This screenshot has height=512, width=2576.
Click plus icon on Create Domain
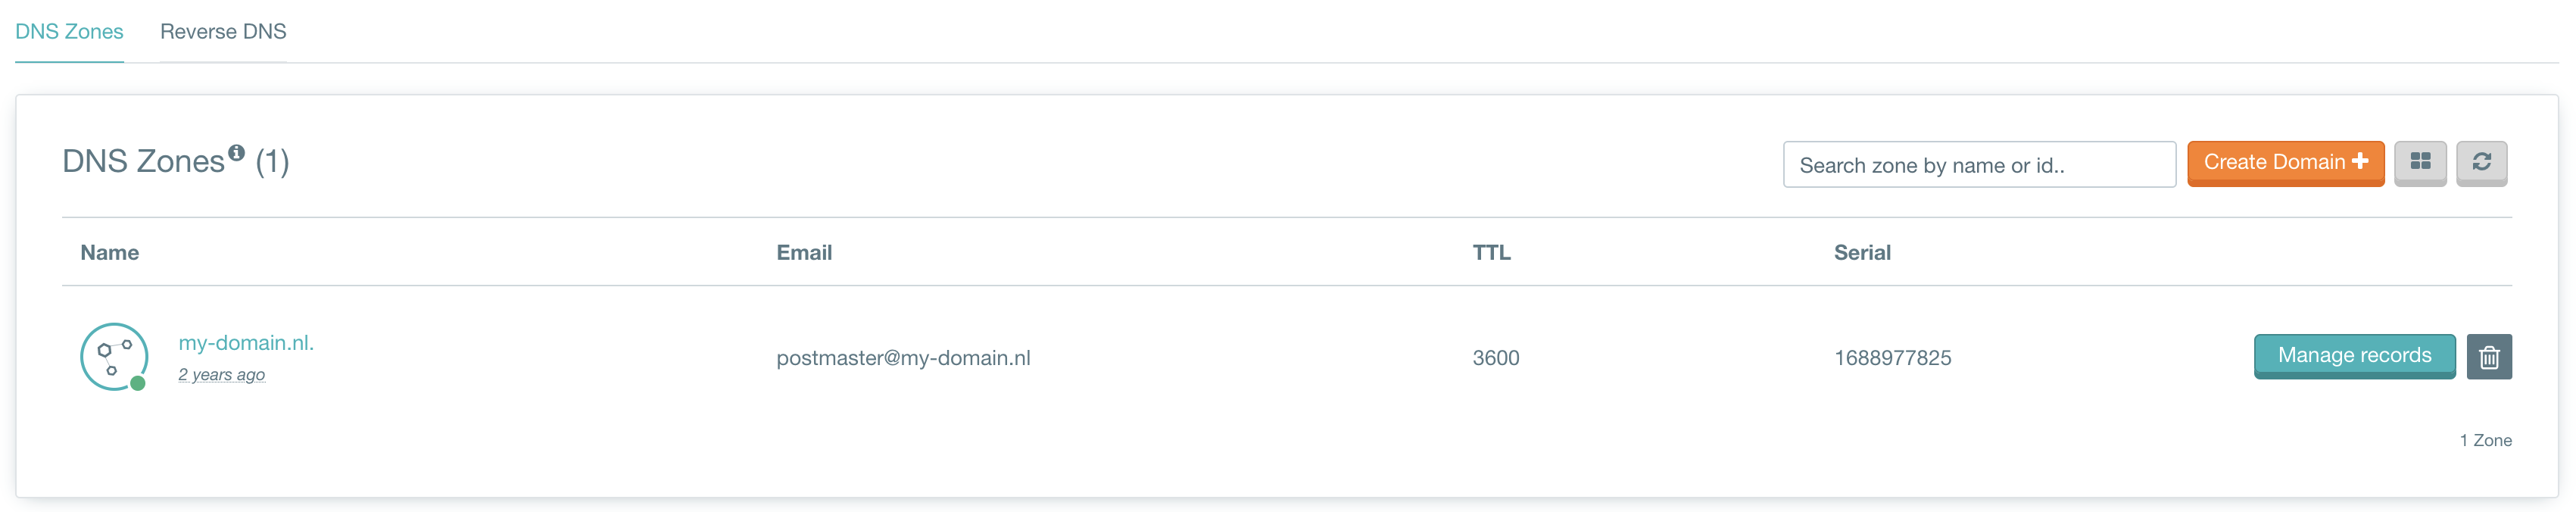point(2359,161)
